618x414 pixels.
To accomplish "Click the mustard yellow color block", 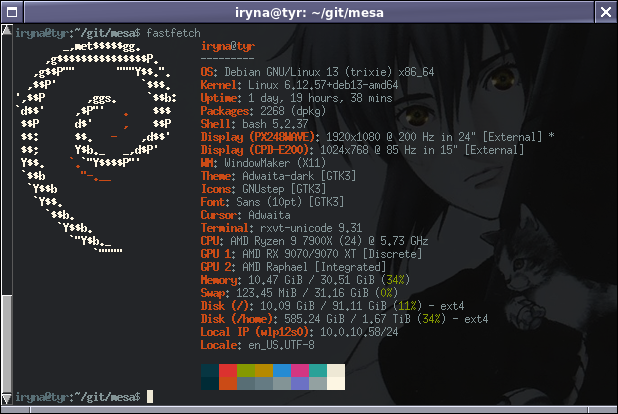I will point(264,371).
